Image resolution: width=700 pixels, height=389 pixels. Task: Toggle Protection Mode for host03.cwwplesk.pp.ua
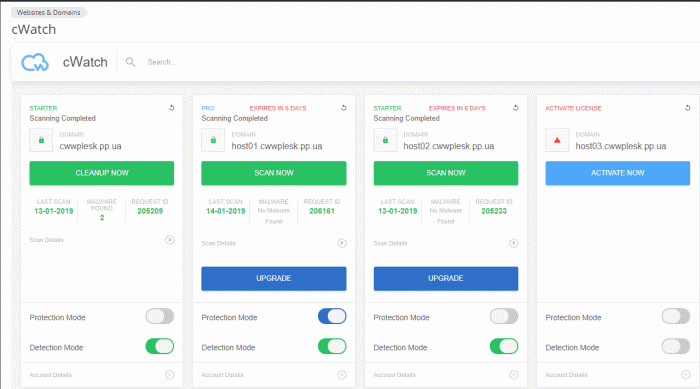pos(676,316)
